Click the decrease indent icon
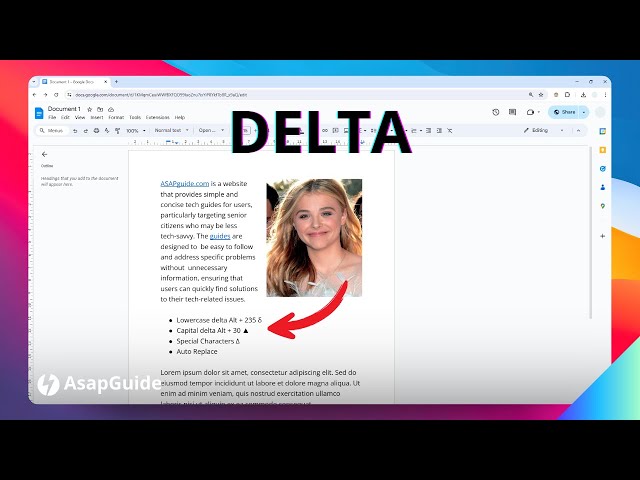Screen dimensions: 640x480 [428, 131]
